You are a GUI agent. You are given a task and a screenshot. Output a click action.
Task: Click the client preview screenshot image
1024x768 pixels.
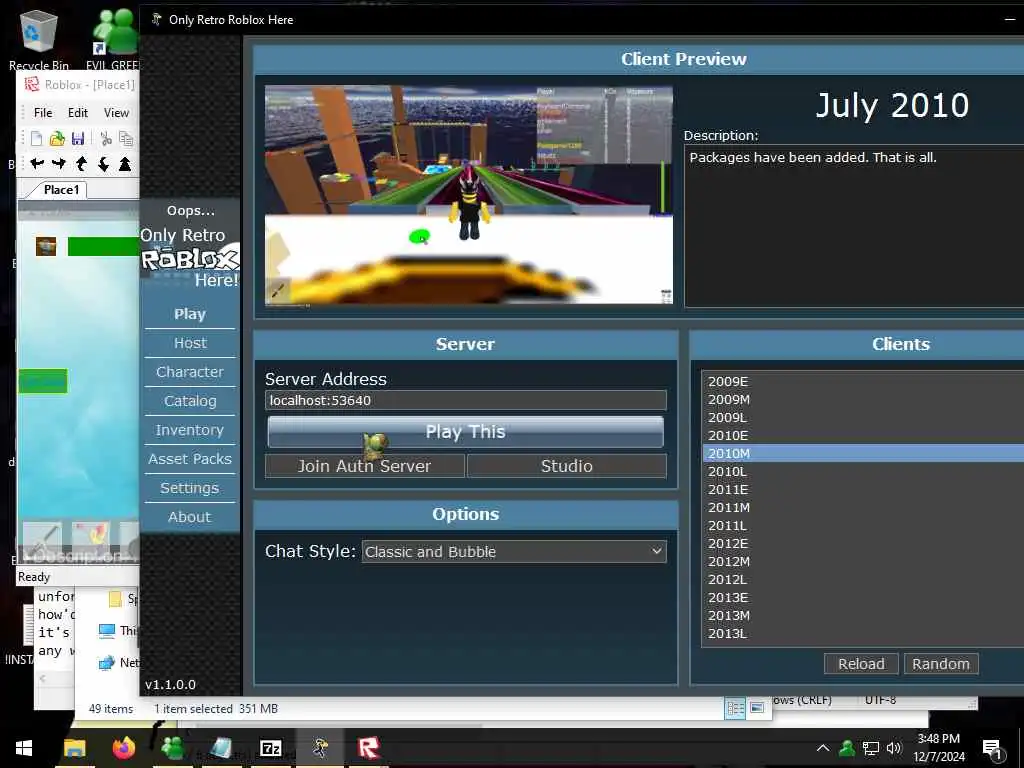click(x=469, y=195)
